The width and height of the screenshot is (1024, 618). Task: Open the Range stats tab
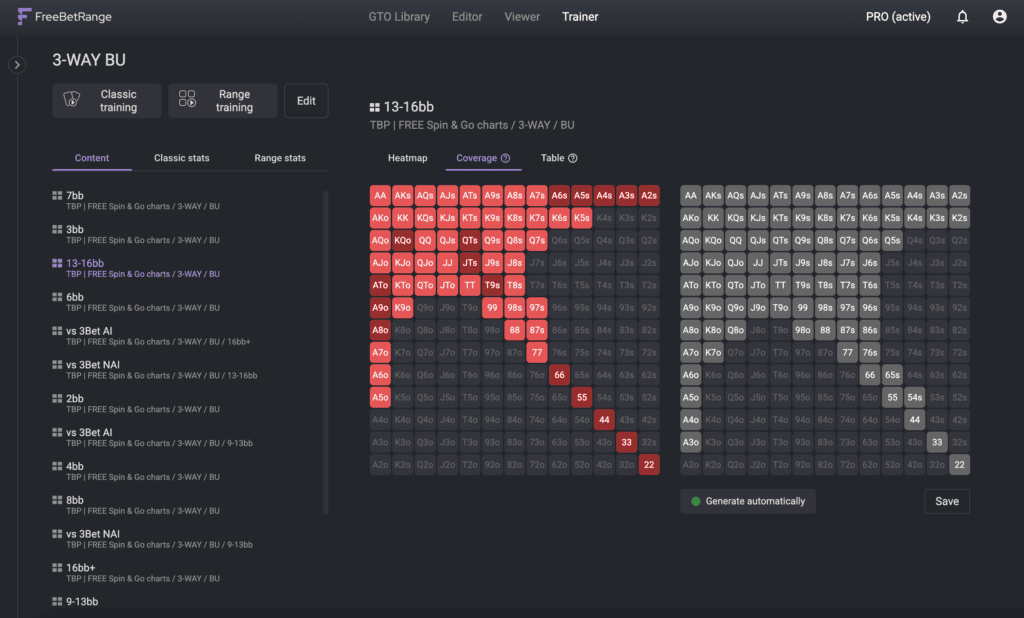(280, 158)
